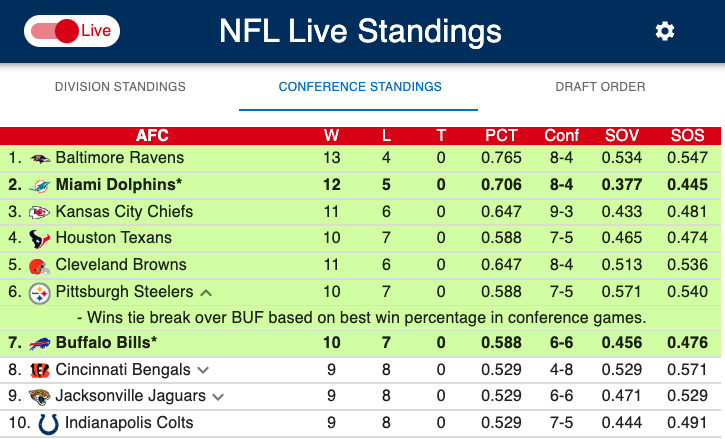Click the Buffalo Bills logo
725x439 pixels.
pos(39,344)
